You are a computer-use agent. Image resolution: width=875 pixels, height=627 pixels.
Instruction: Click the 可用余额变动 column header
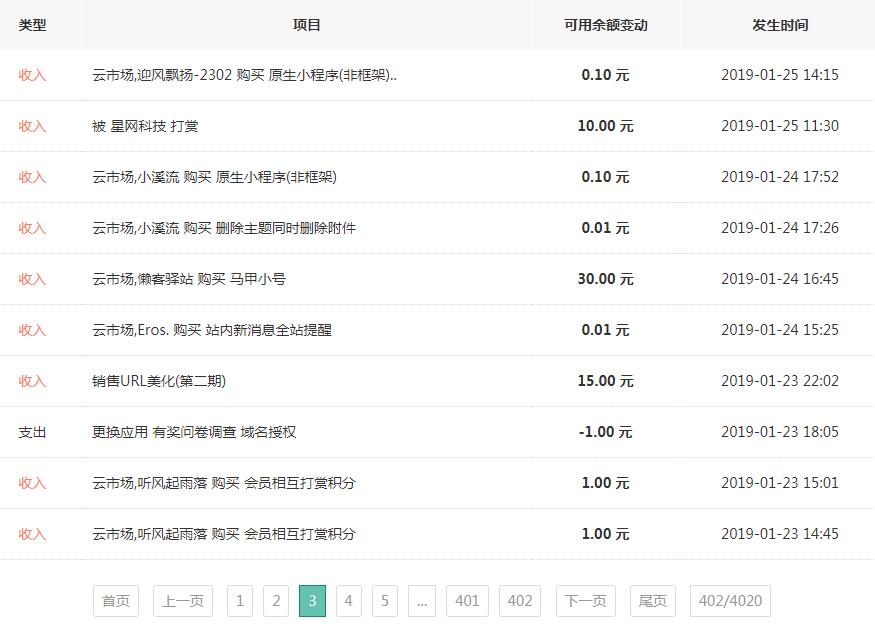tap(605, 25)
